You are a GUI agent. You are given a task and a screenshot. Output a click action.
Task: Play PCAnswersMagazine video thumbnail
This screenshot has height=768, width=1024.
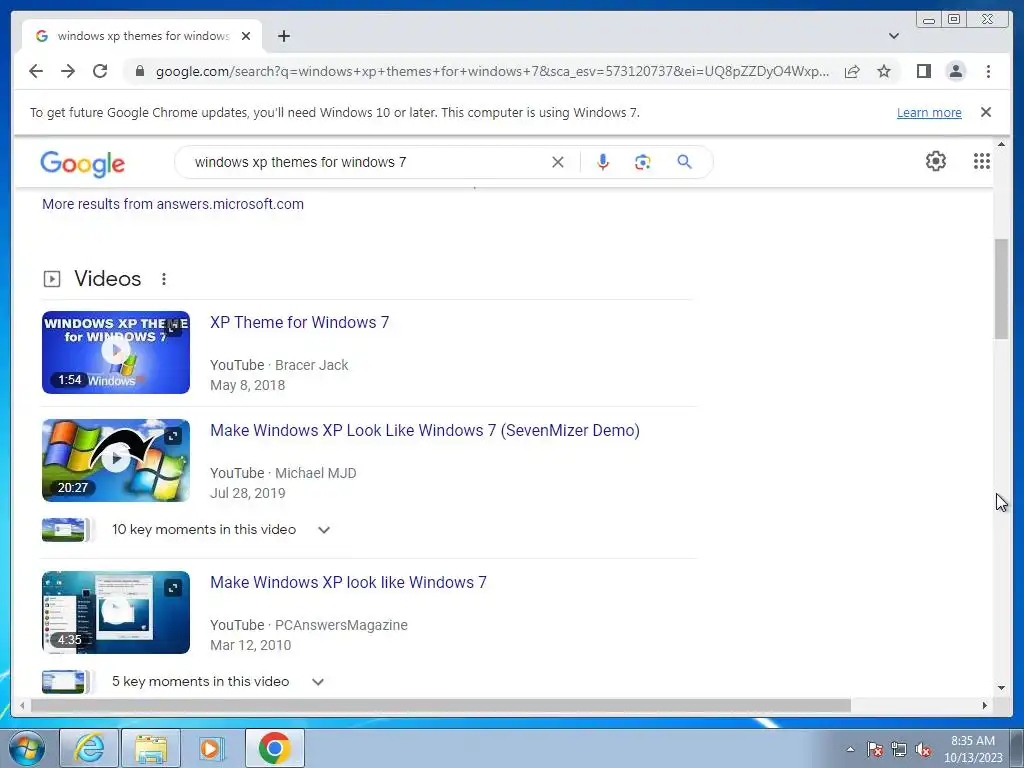coord(116,612)
